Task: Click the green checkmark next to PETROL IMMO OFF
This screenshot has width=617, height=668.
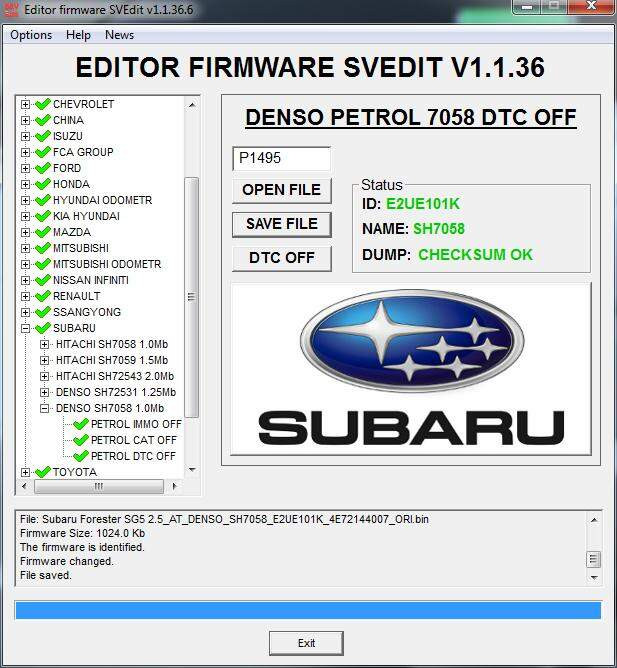Action: 81,424
